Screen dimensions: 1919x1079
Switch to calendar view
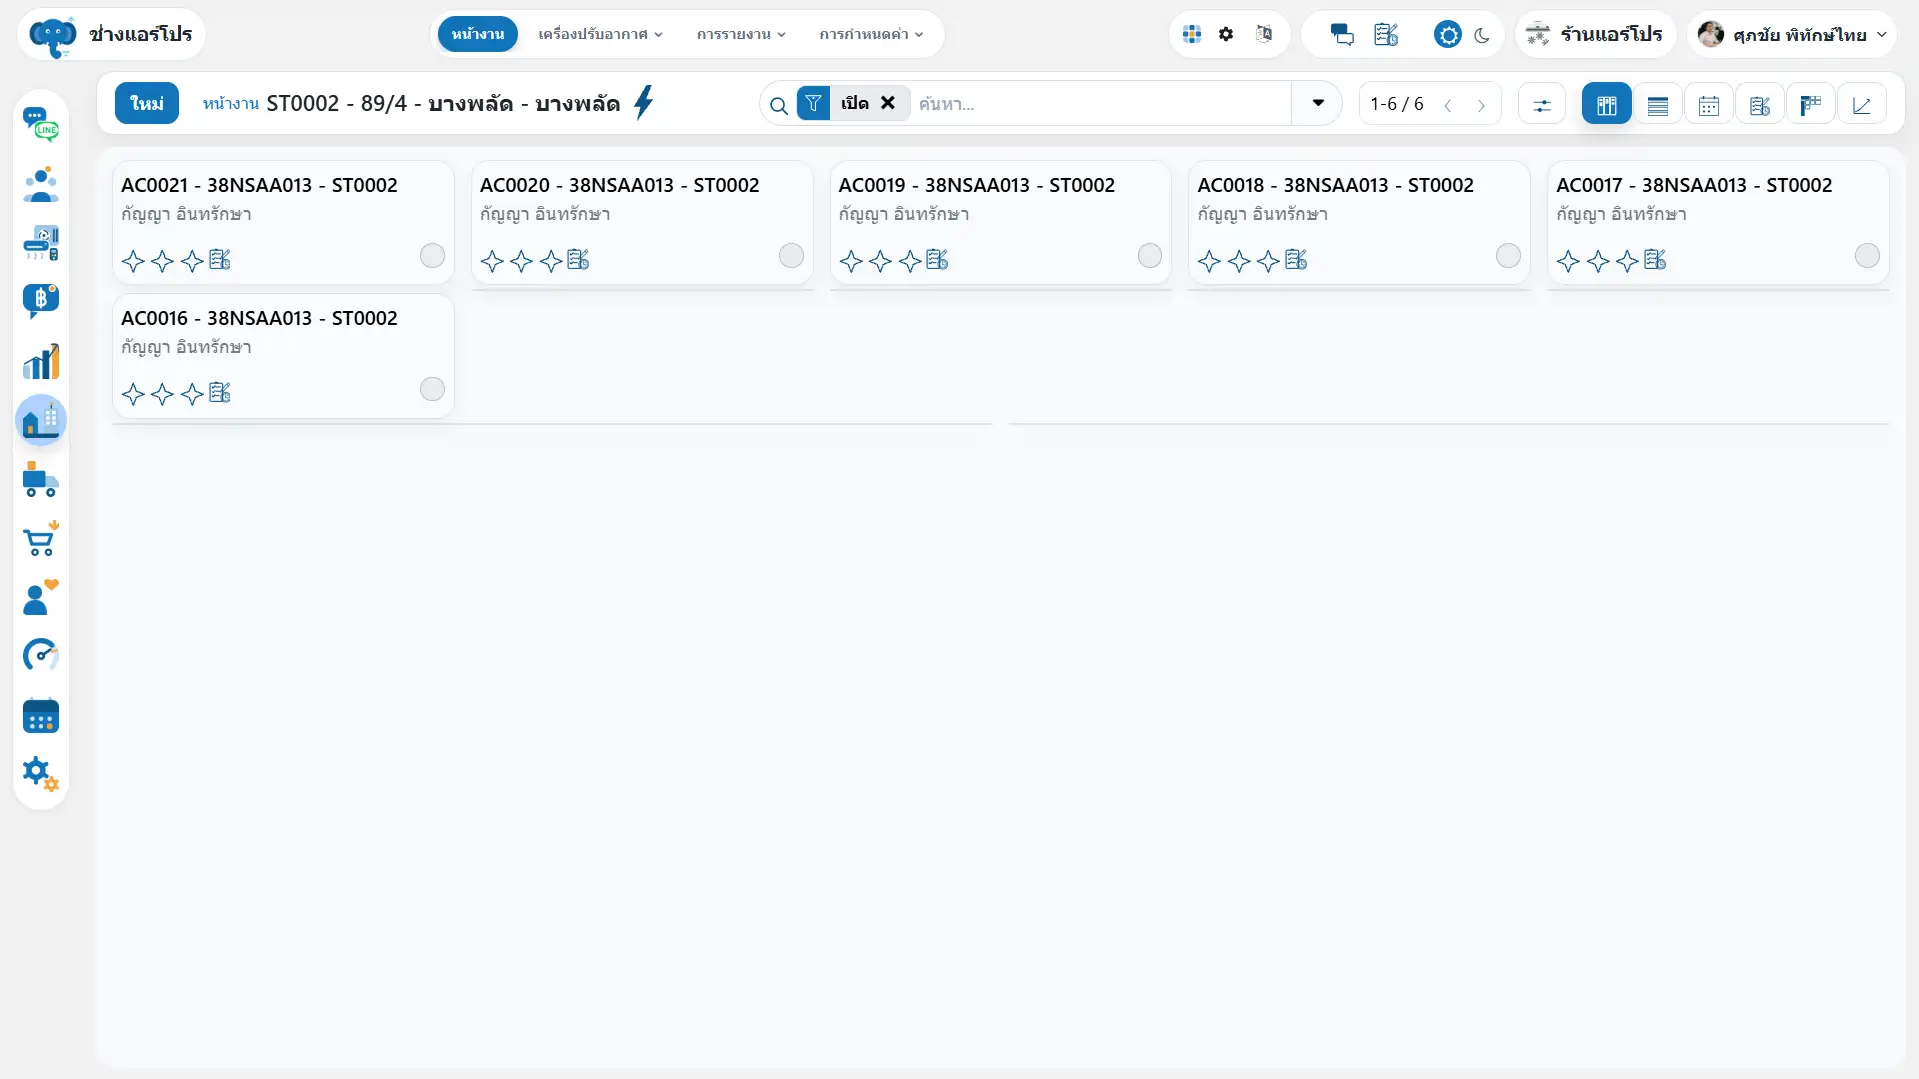click(x=1708, y=104)
